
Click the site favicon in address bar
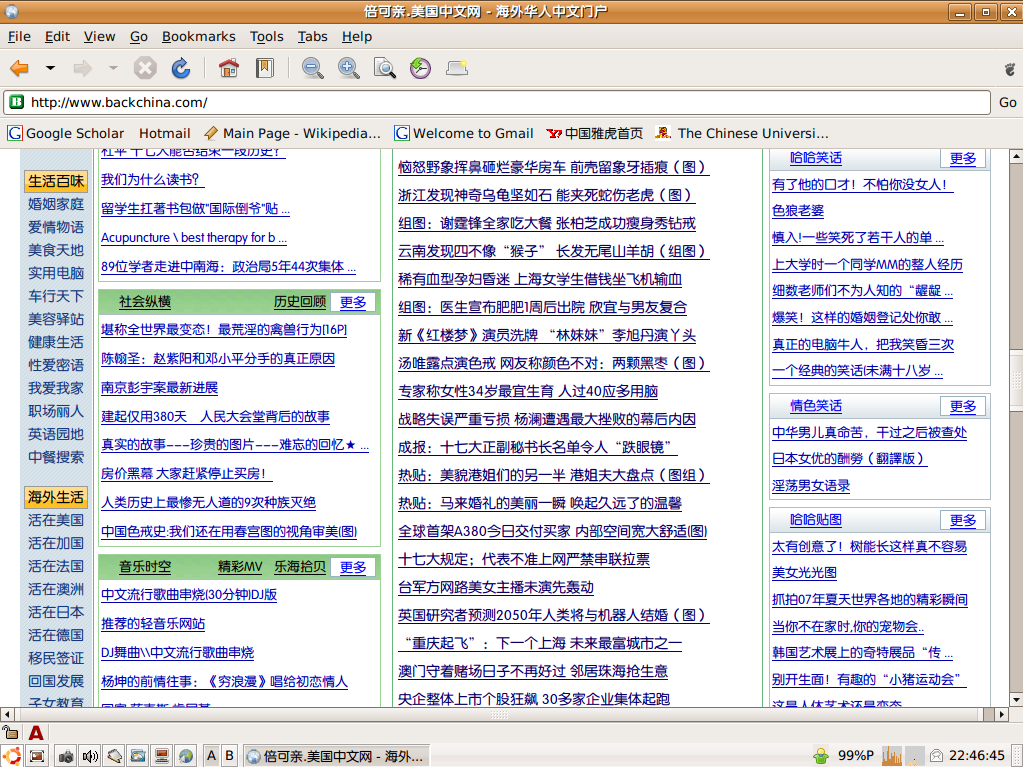(x=17, y=102)
